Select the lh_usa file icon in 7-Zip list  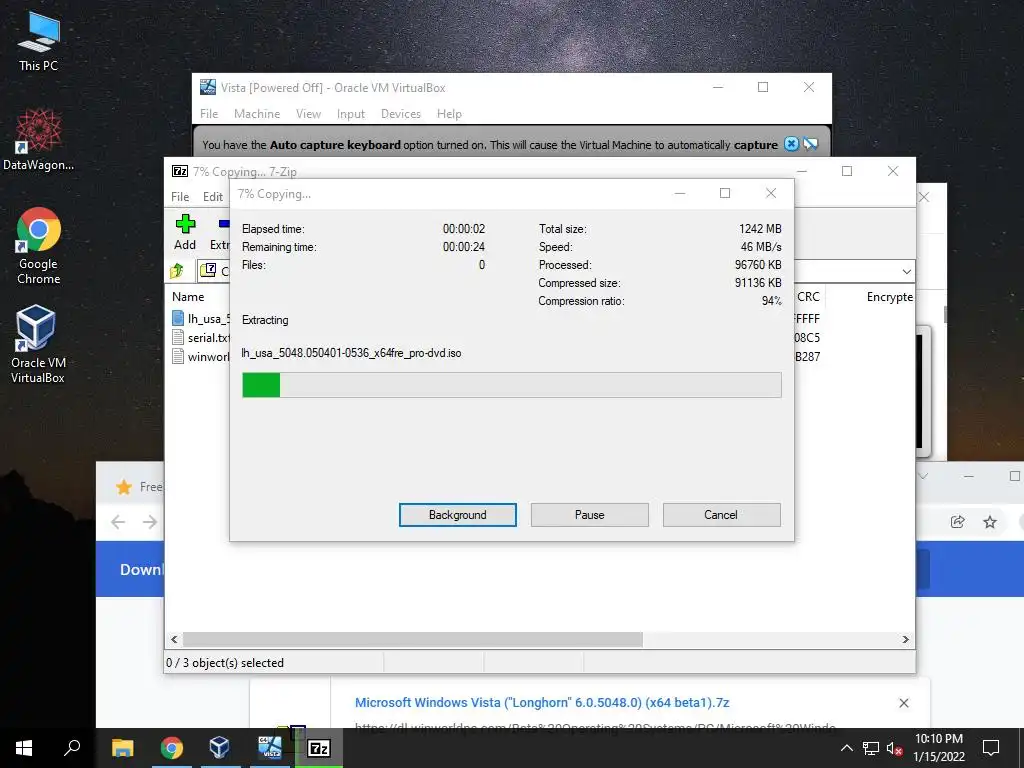click(178, 318)
